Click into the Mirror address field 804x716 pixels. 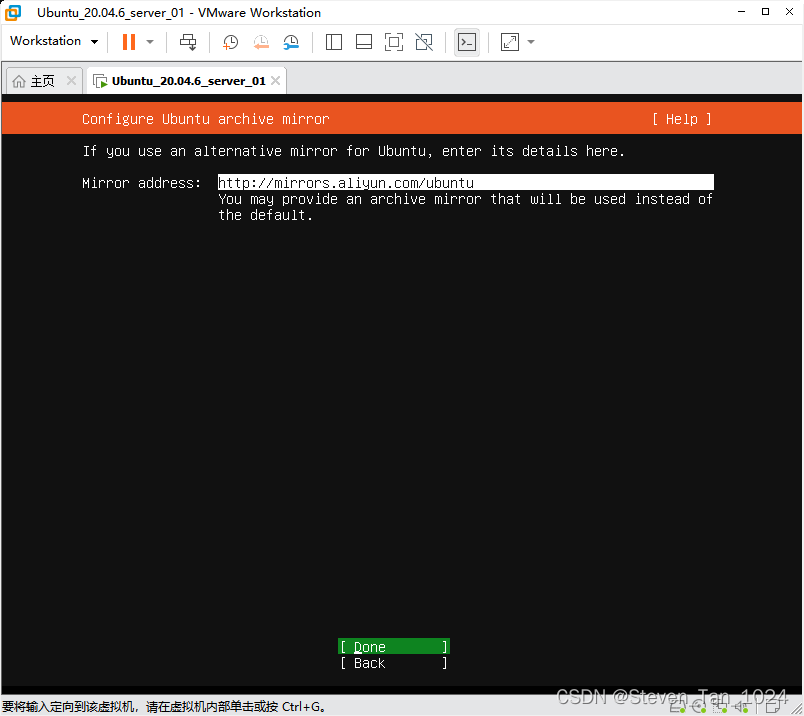click(x=466, y=183)
